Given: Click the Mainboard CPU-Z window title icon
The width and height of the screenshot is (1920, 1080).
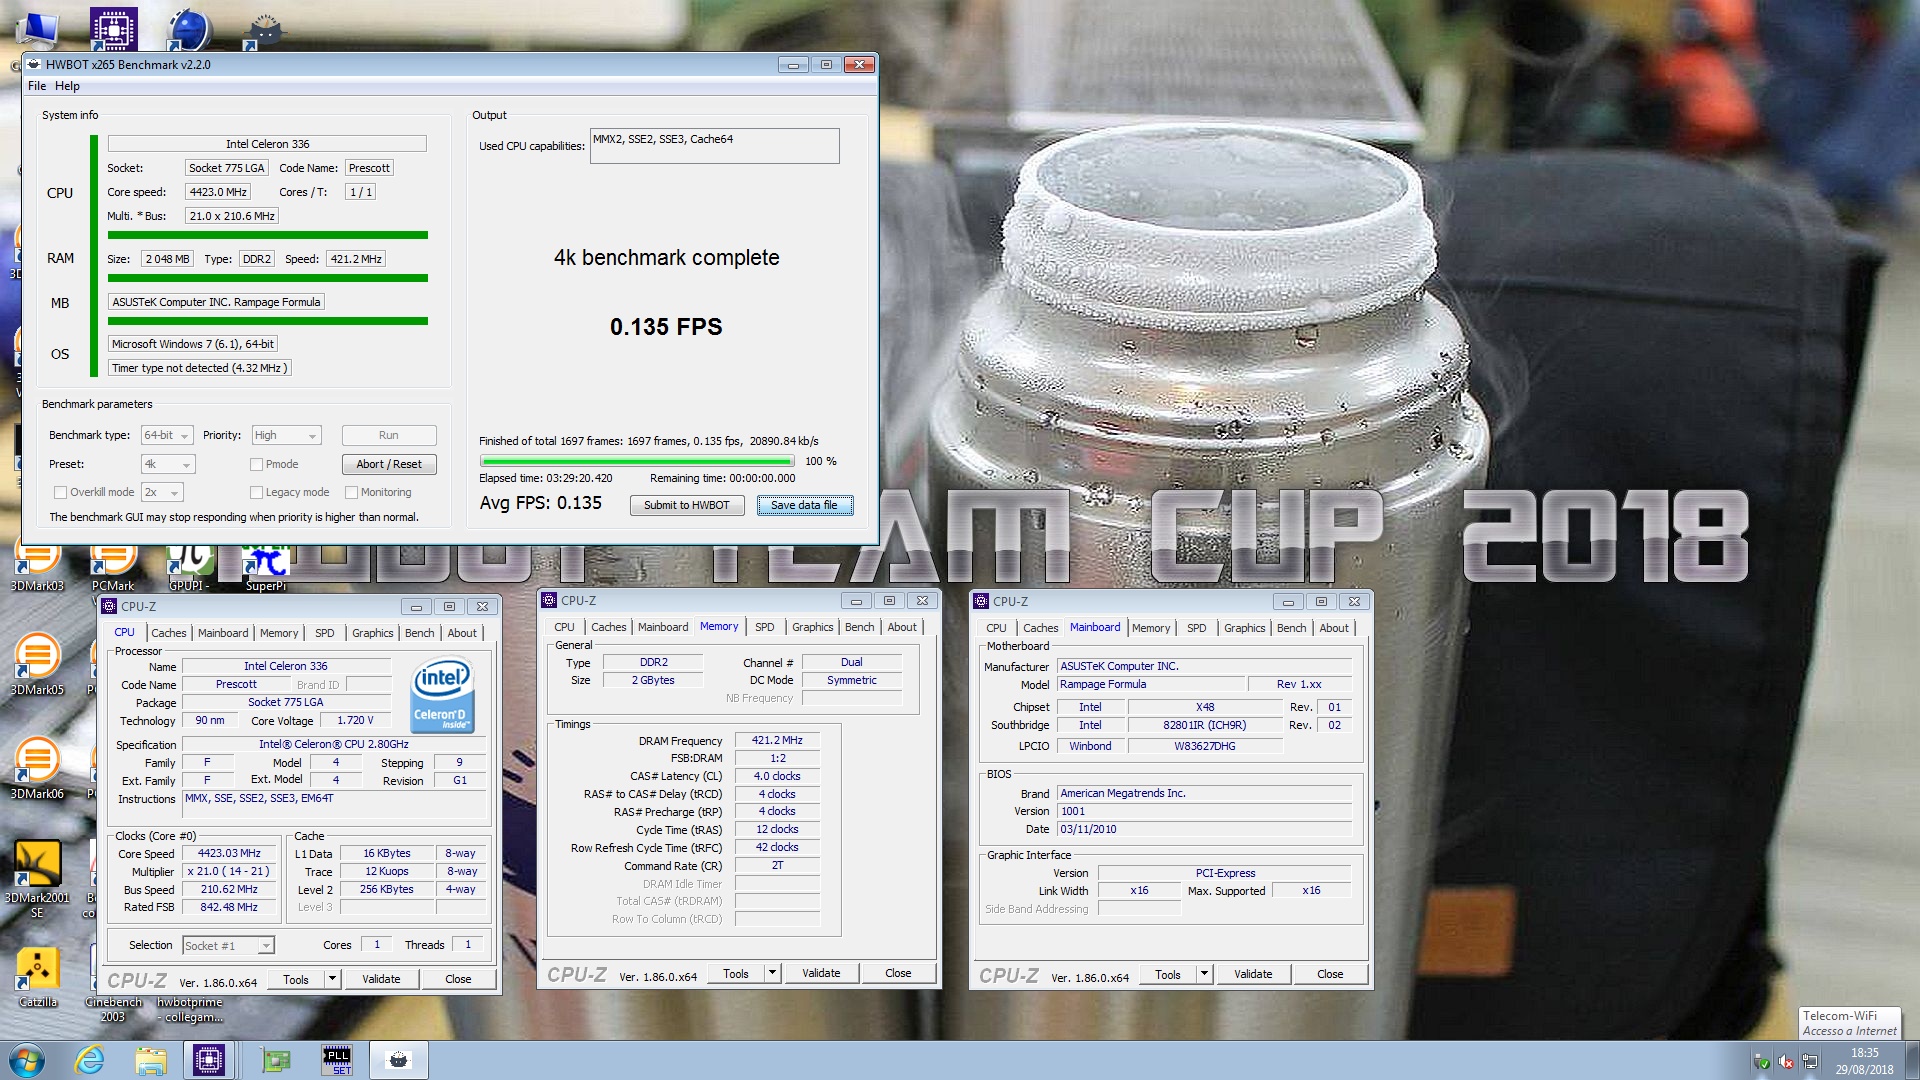Looking at the screenshot, I should click(x=981, y=601).
